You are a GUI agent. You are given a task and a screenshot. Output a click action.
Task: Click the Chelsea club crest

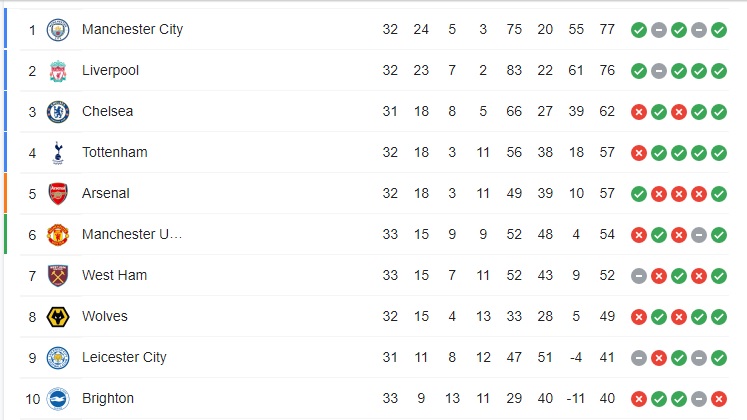click(58, 111)
